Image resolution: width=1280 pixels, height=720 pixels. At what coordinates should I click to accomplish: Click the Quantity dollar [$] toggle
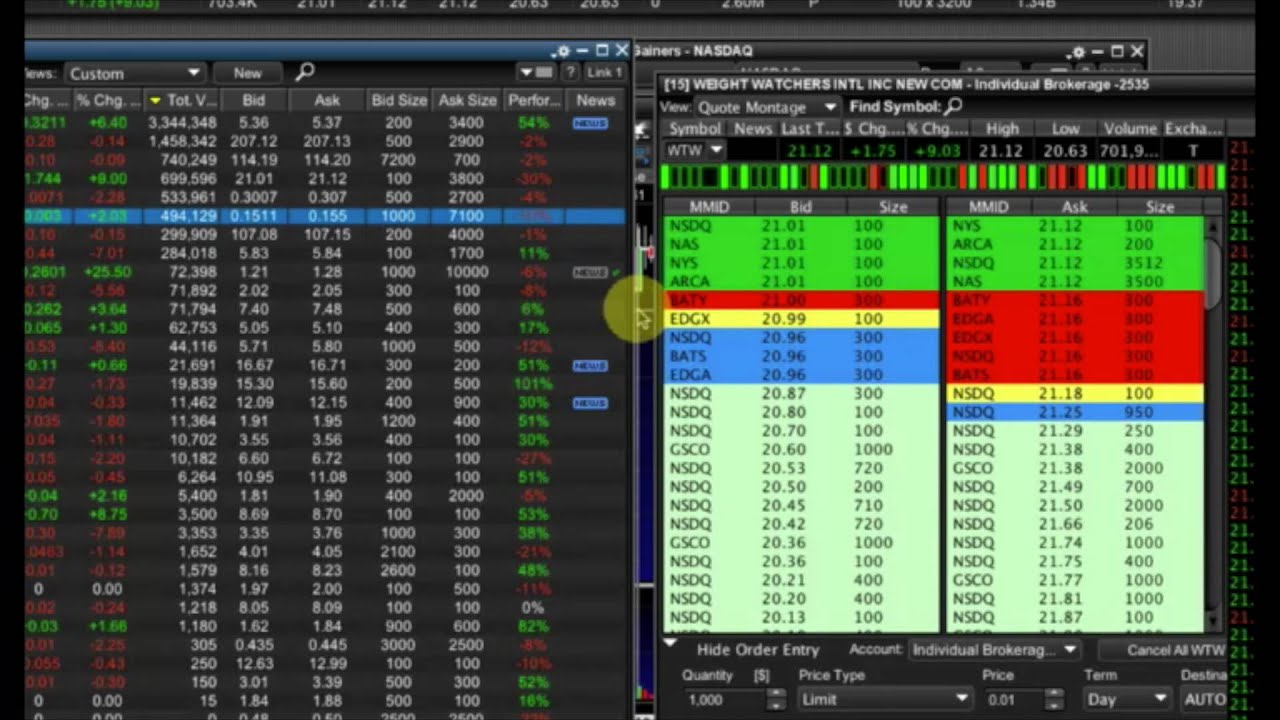coord(760,675)
